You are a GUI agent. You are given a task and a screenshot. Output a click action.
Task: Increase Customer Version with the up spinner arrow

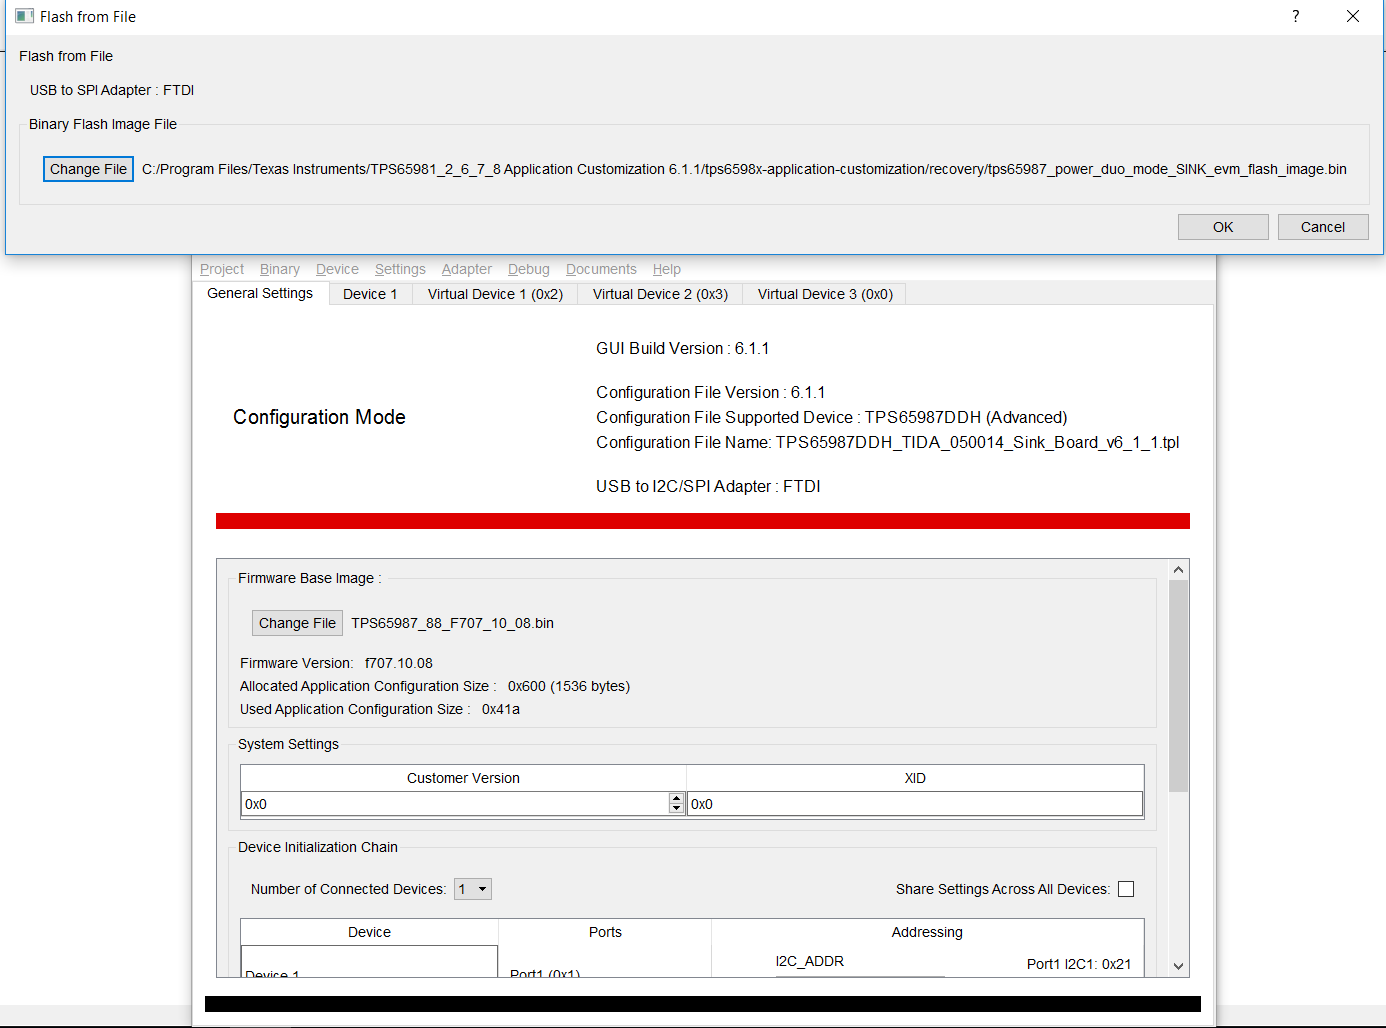676,798
